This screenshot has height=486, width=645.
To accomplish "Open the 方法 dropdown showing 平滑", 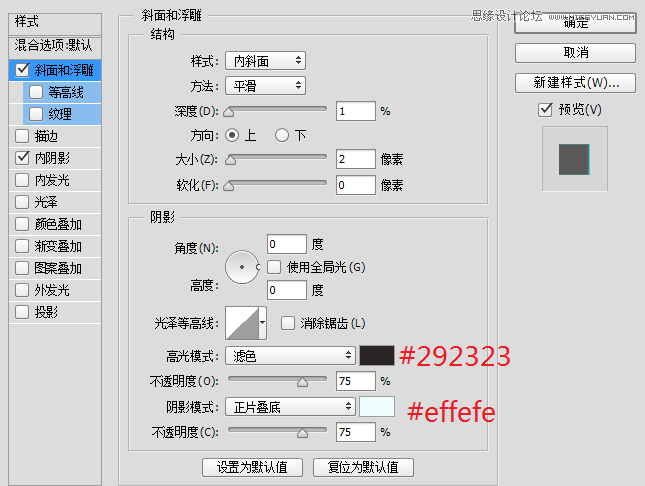I will [x=265, y=86].
